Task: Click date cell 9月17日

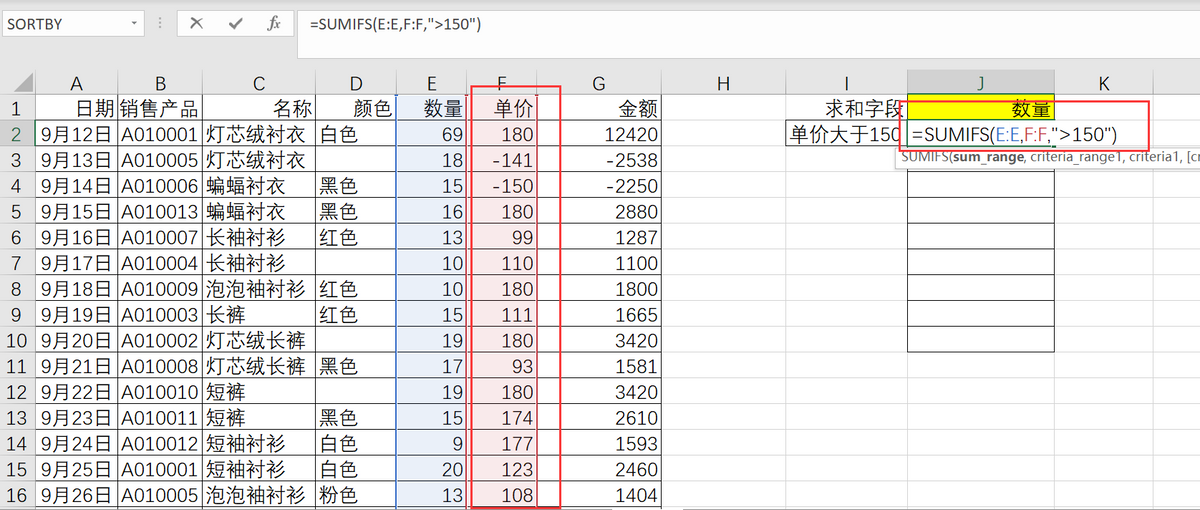Action: click(76, 263)
